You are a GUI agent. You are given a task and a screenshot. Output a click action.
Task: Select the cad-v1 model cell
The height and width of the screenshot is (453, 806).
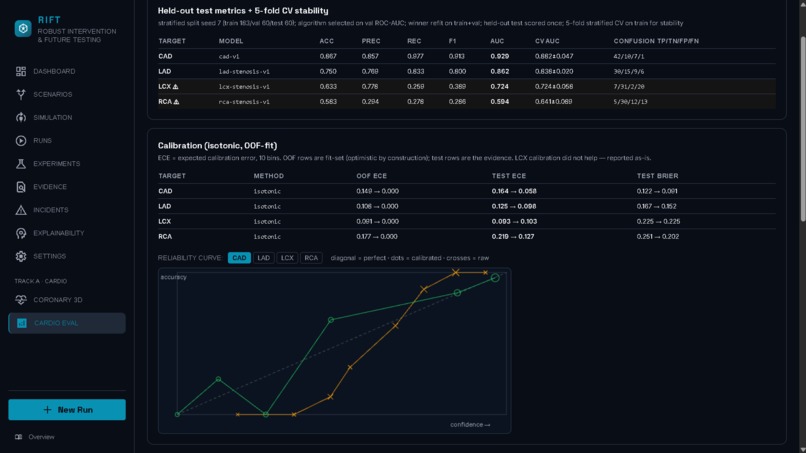pos(229,57)
